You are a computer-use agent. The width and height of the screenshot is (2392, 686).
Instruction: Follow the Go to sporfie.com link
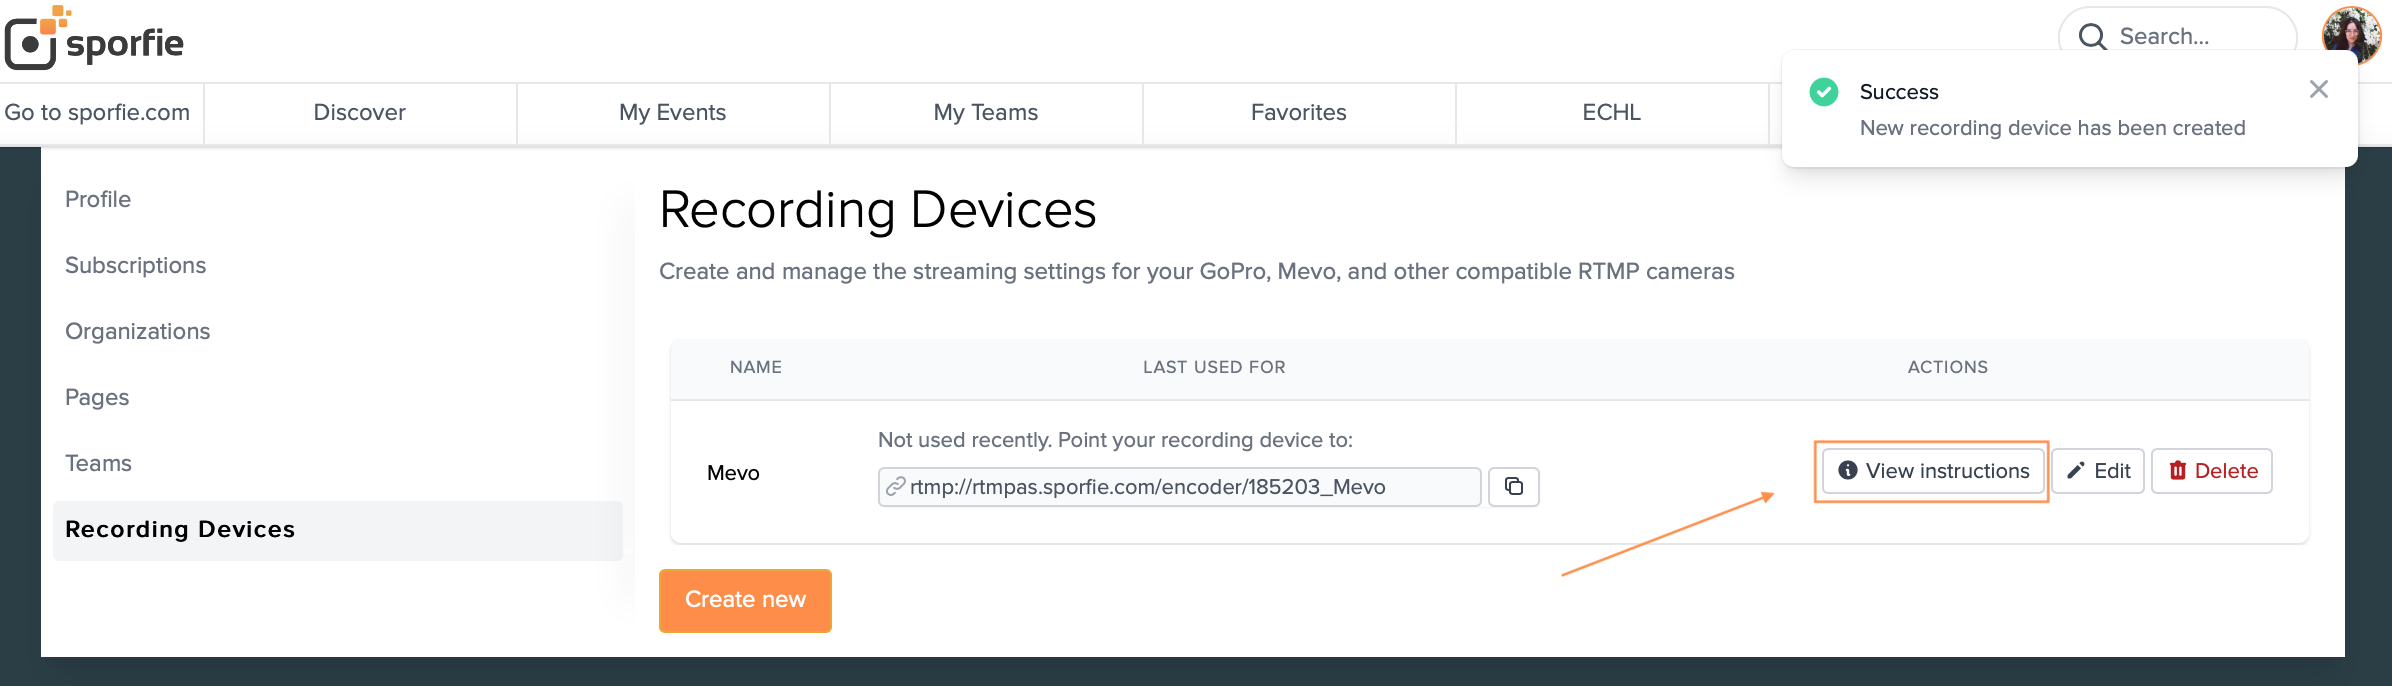click(x=97, y=113)
